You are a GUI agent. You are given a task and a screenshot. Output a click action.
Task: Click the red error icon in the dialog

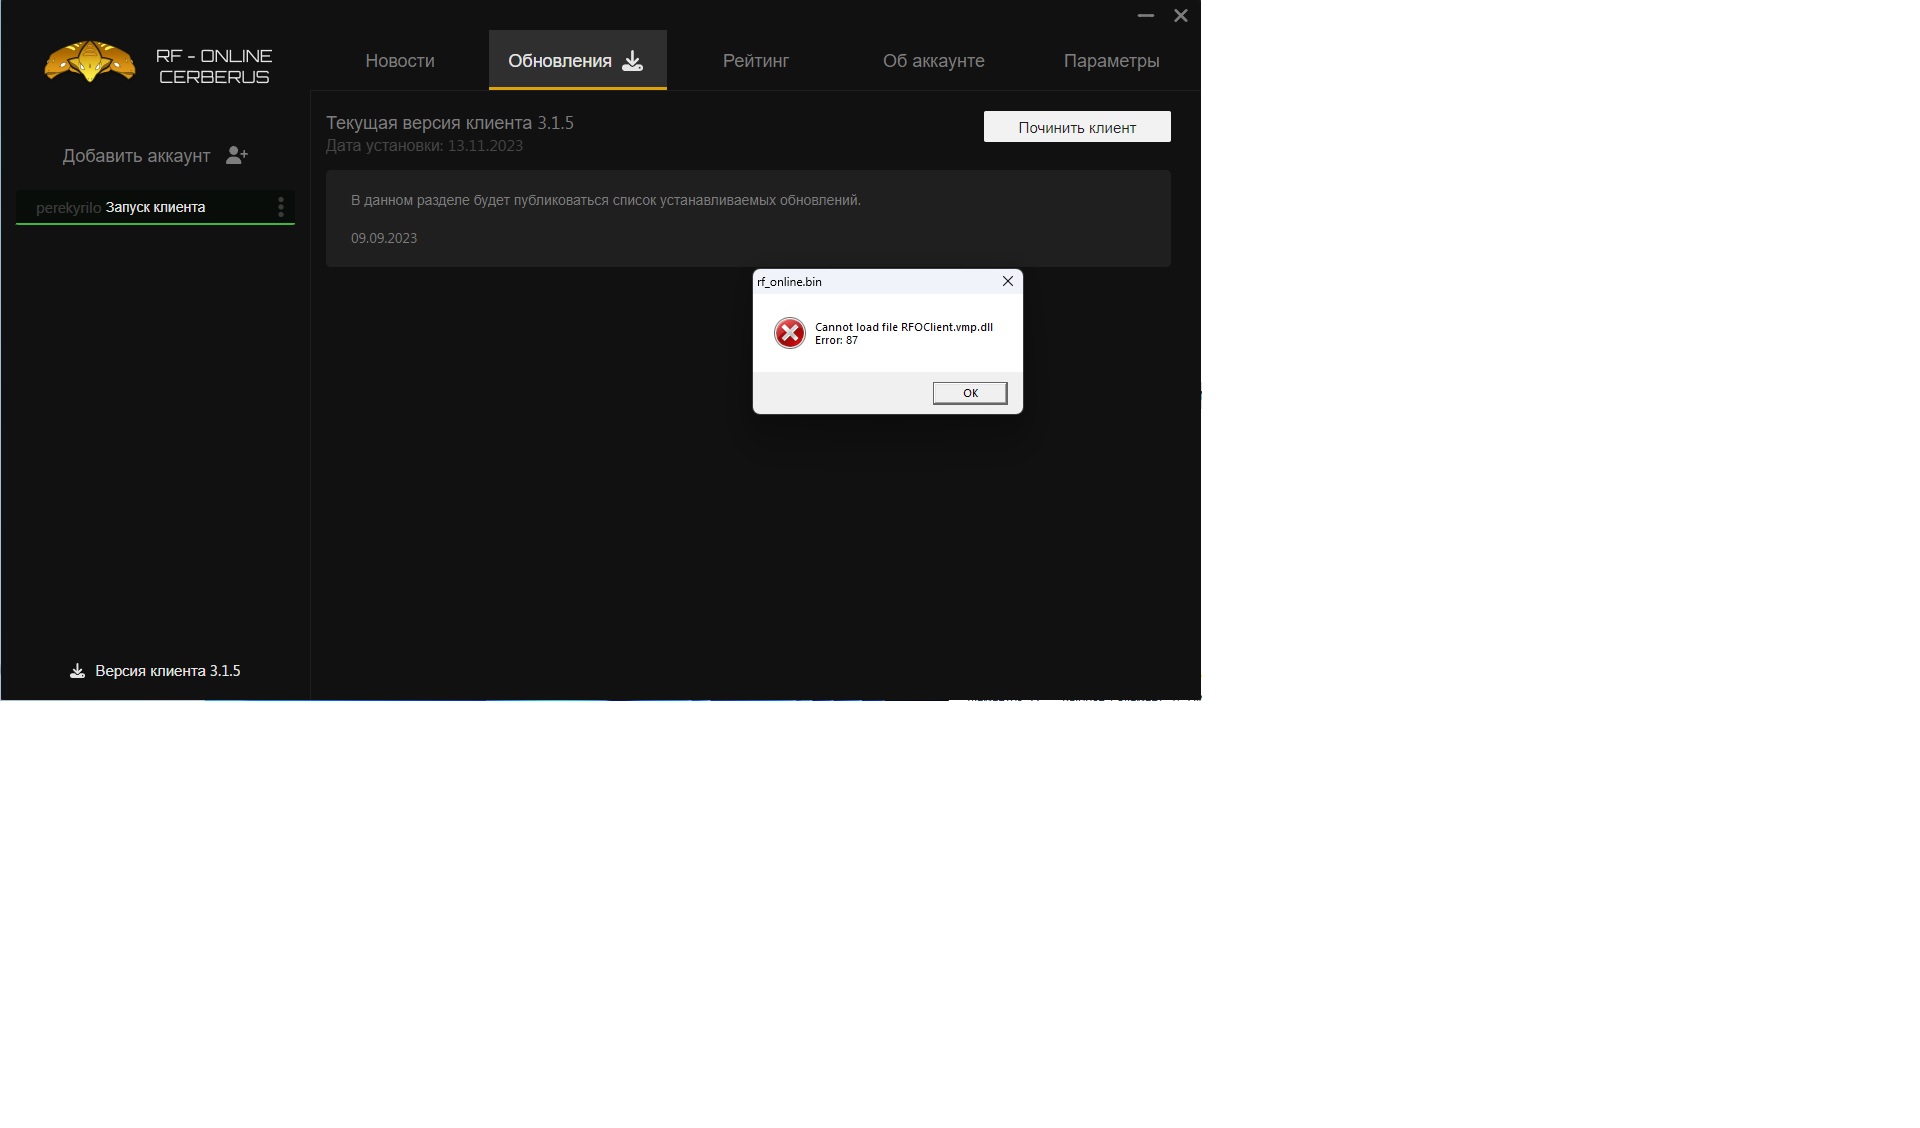click(790, 333)
